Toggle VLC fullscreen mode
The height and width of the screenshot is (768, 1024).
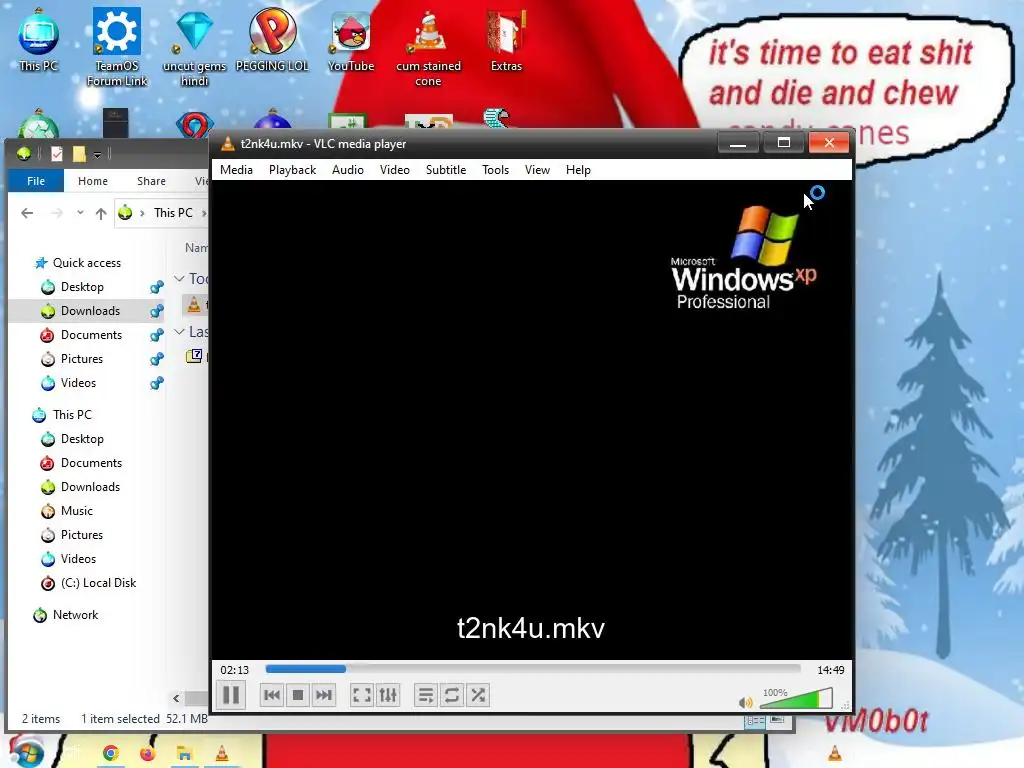pyautogui.click(x=362, y=695)
